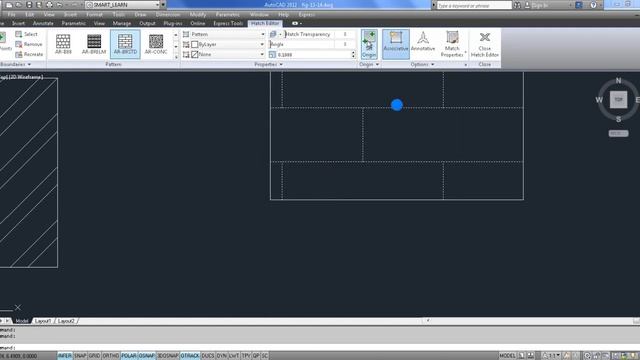Open Match Properties tool
The image size is (640, 360).
pyautogui.click(x=452, y=44)
